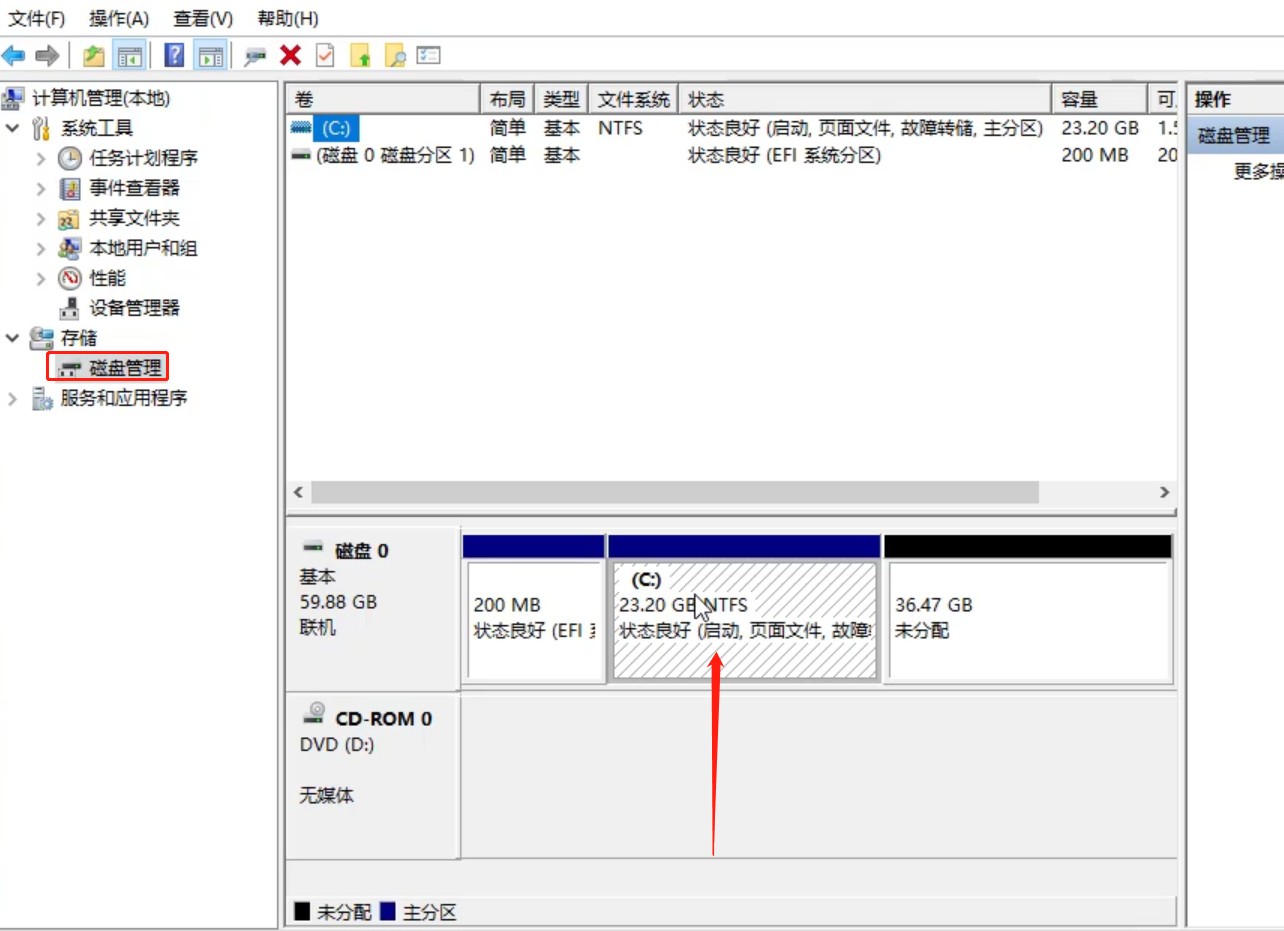Select 服务和应用程序 in the tree
Viewport: 1284px width, 931px height.
click(x=123, y=398)
